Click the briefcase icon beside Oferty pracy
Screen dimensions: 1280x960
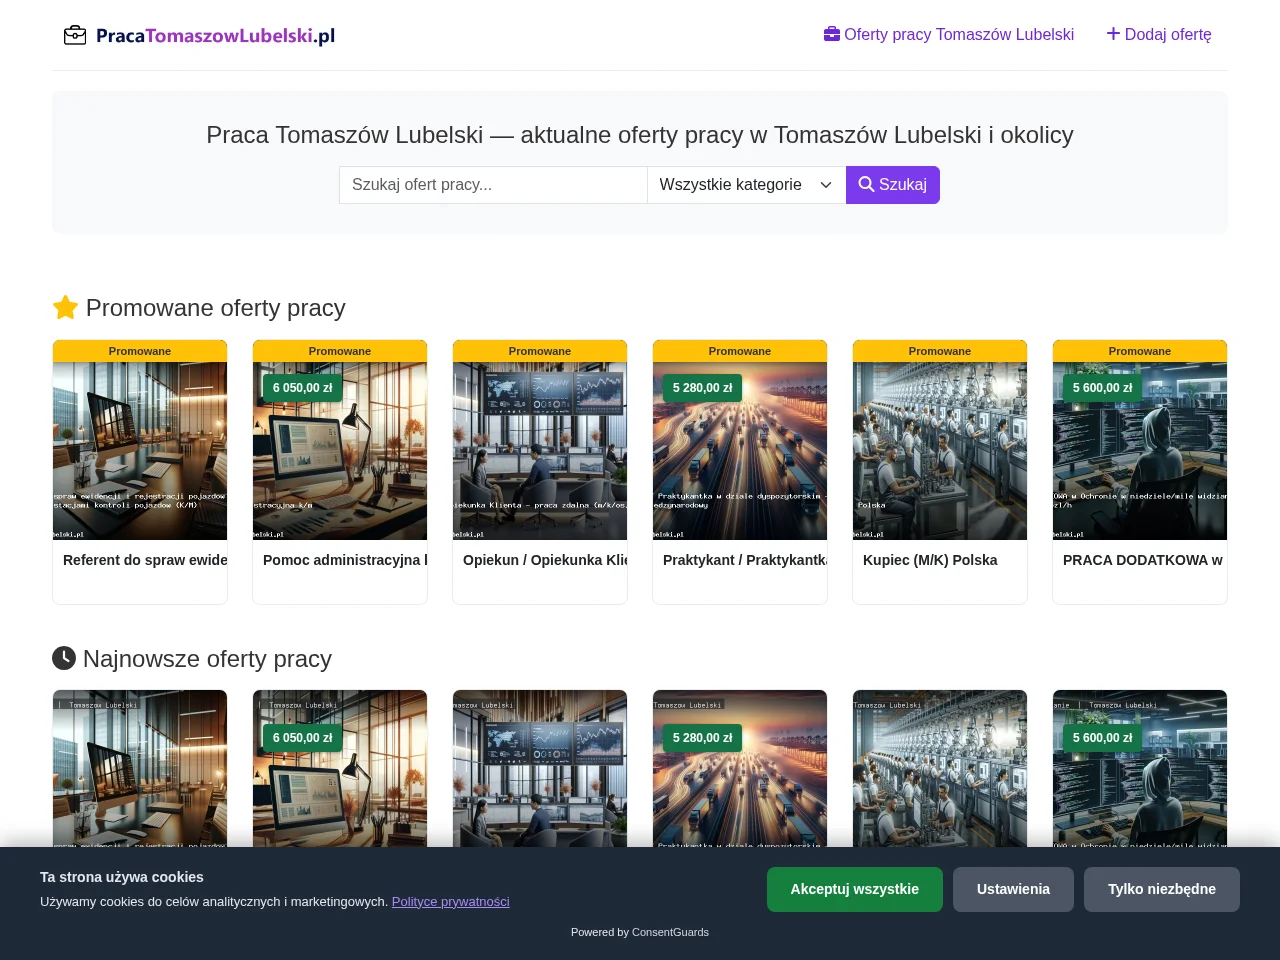tap(832, 34)
